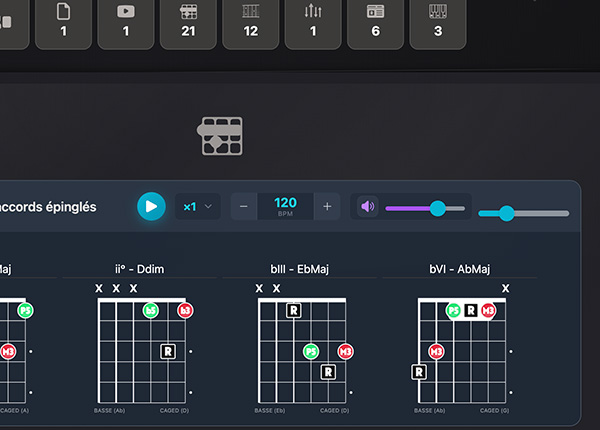Decrease BPM with minus button

[x=244, y=207]
